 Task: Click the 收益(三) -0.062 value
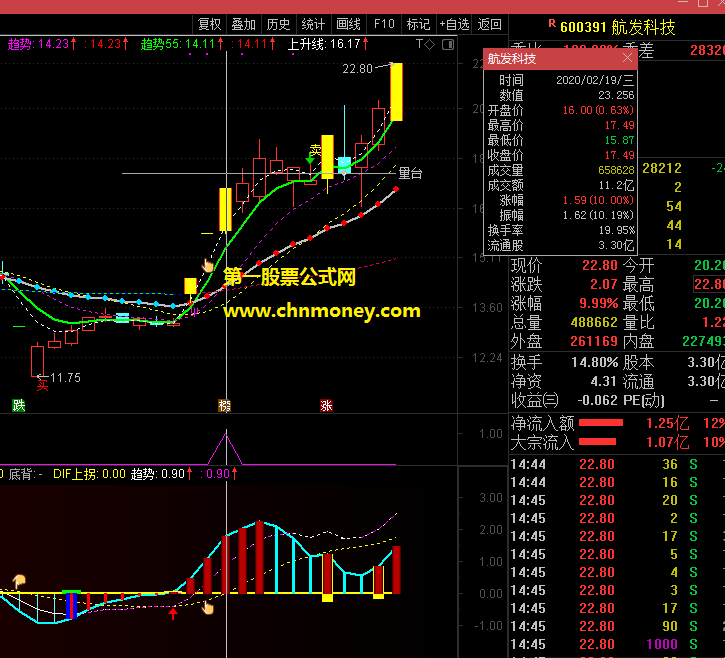point(597,400)
